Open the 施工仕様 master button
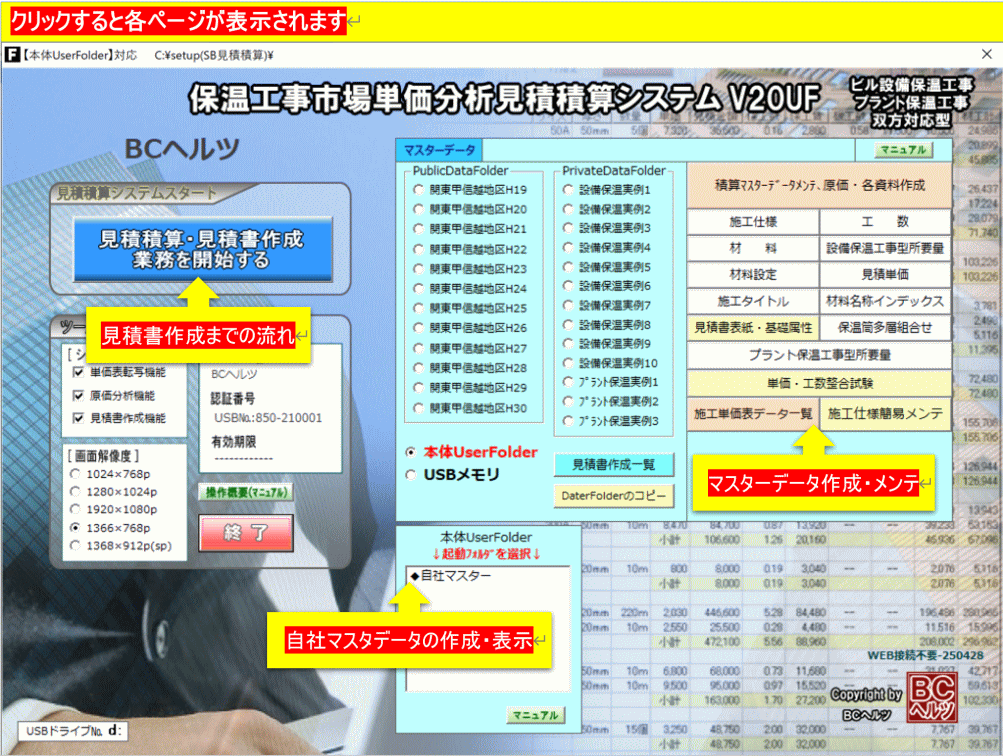1003x756 pixels. coord(753,222)
